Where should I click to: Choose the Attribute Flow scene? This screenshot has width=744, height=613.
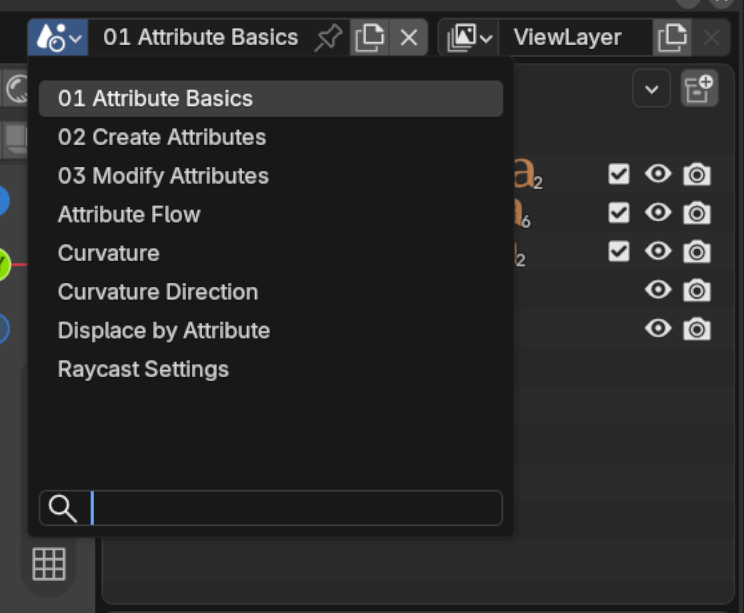[271, 214]
